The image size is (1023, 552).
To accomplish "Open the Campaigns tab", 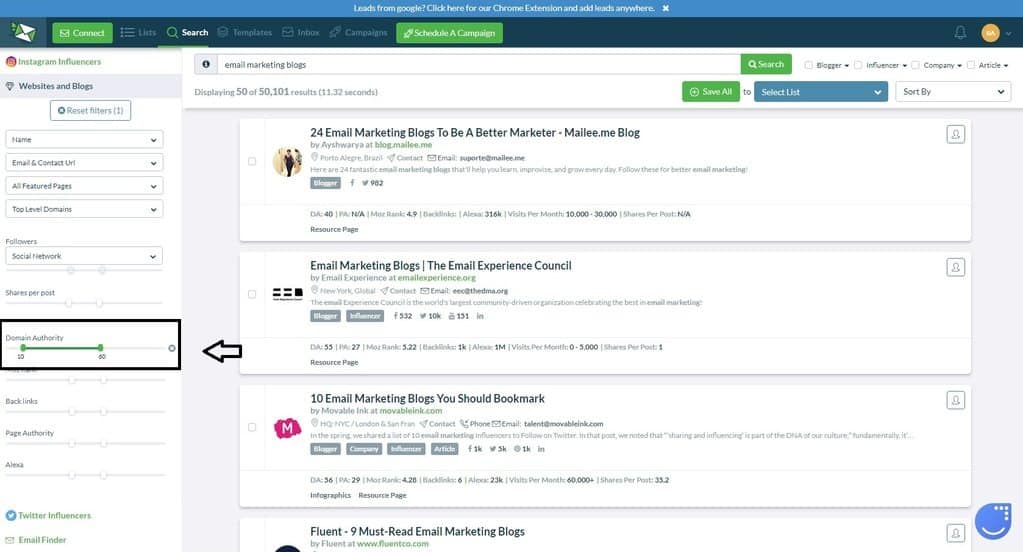I will (358, 32).
